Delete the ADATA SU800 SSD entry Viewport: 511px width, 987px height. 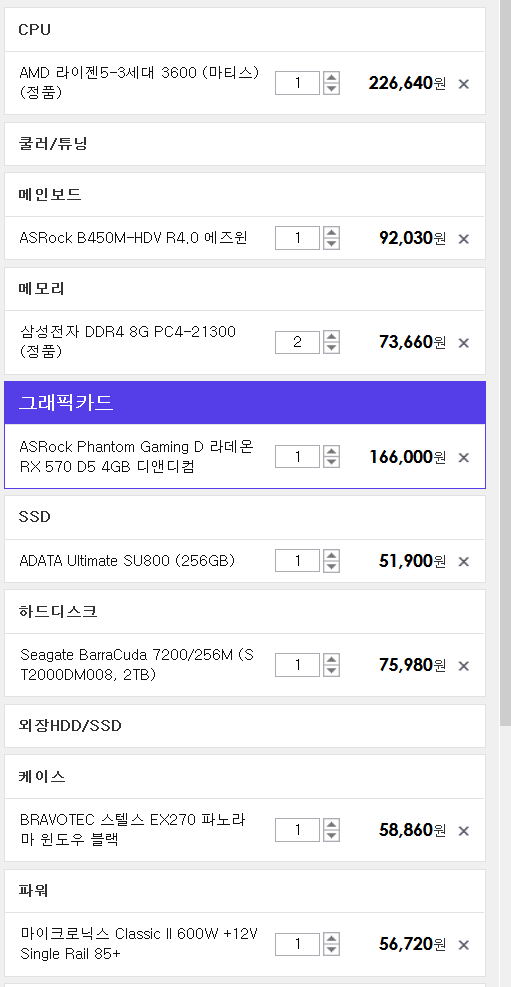click(464, 561)
